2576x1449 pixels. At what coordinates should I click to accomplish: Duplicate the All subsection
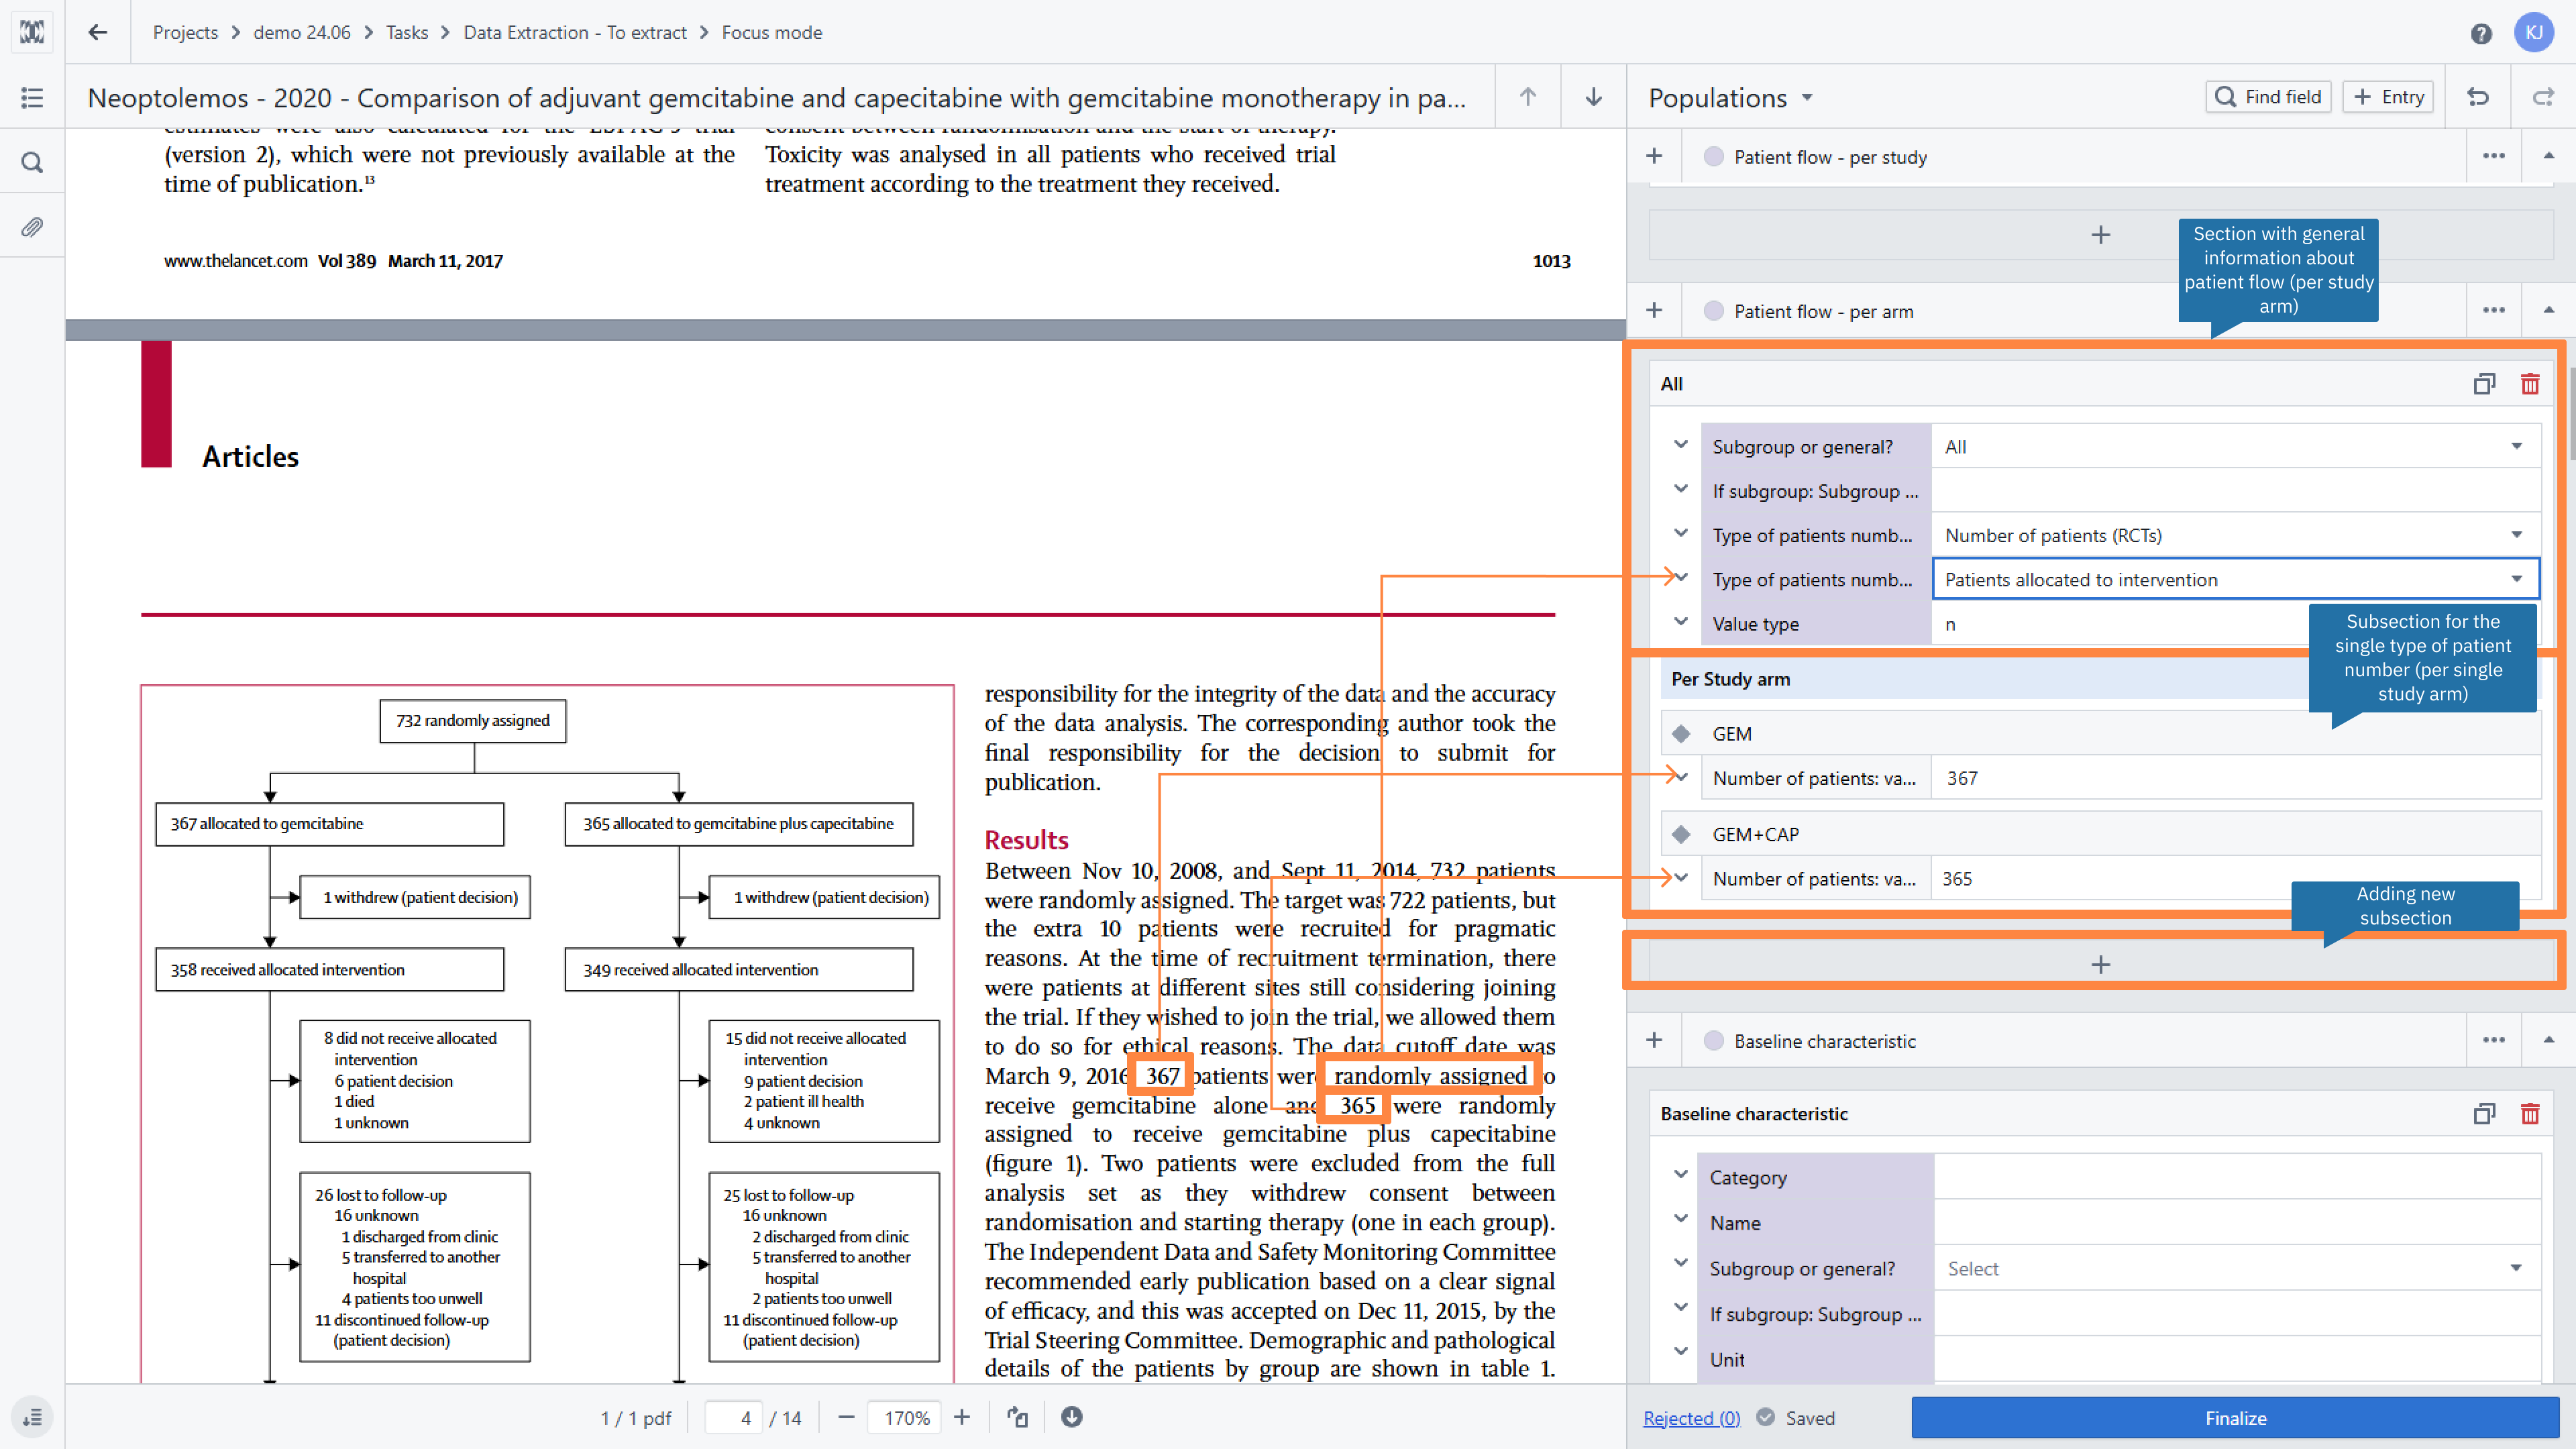click(2484, 384)
